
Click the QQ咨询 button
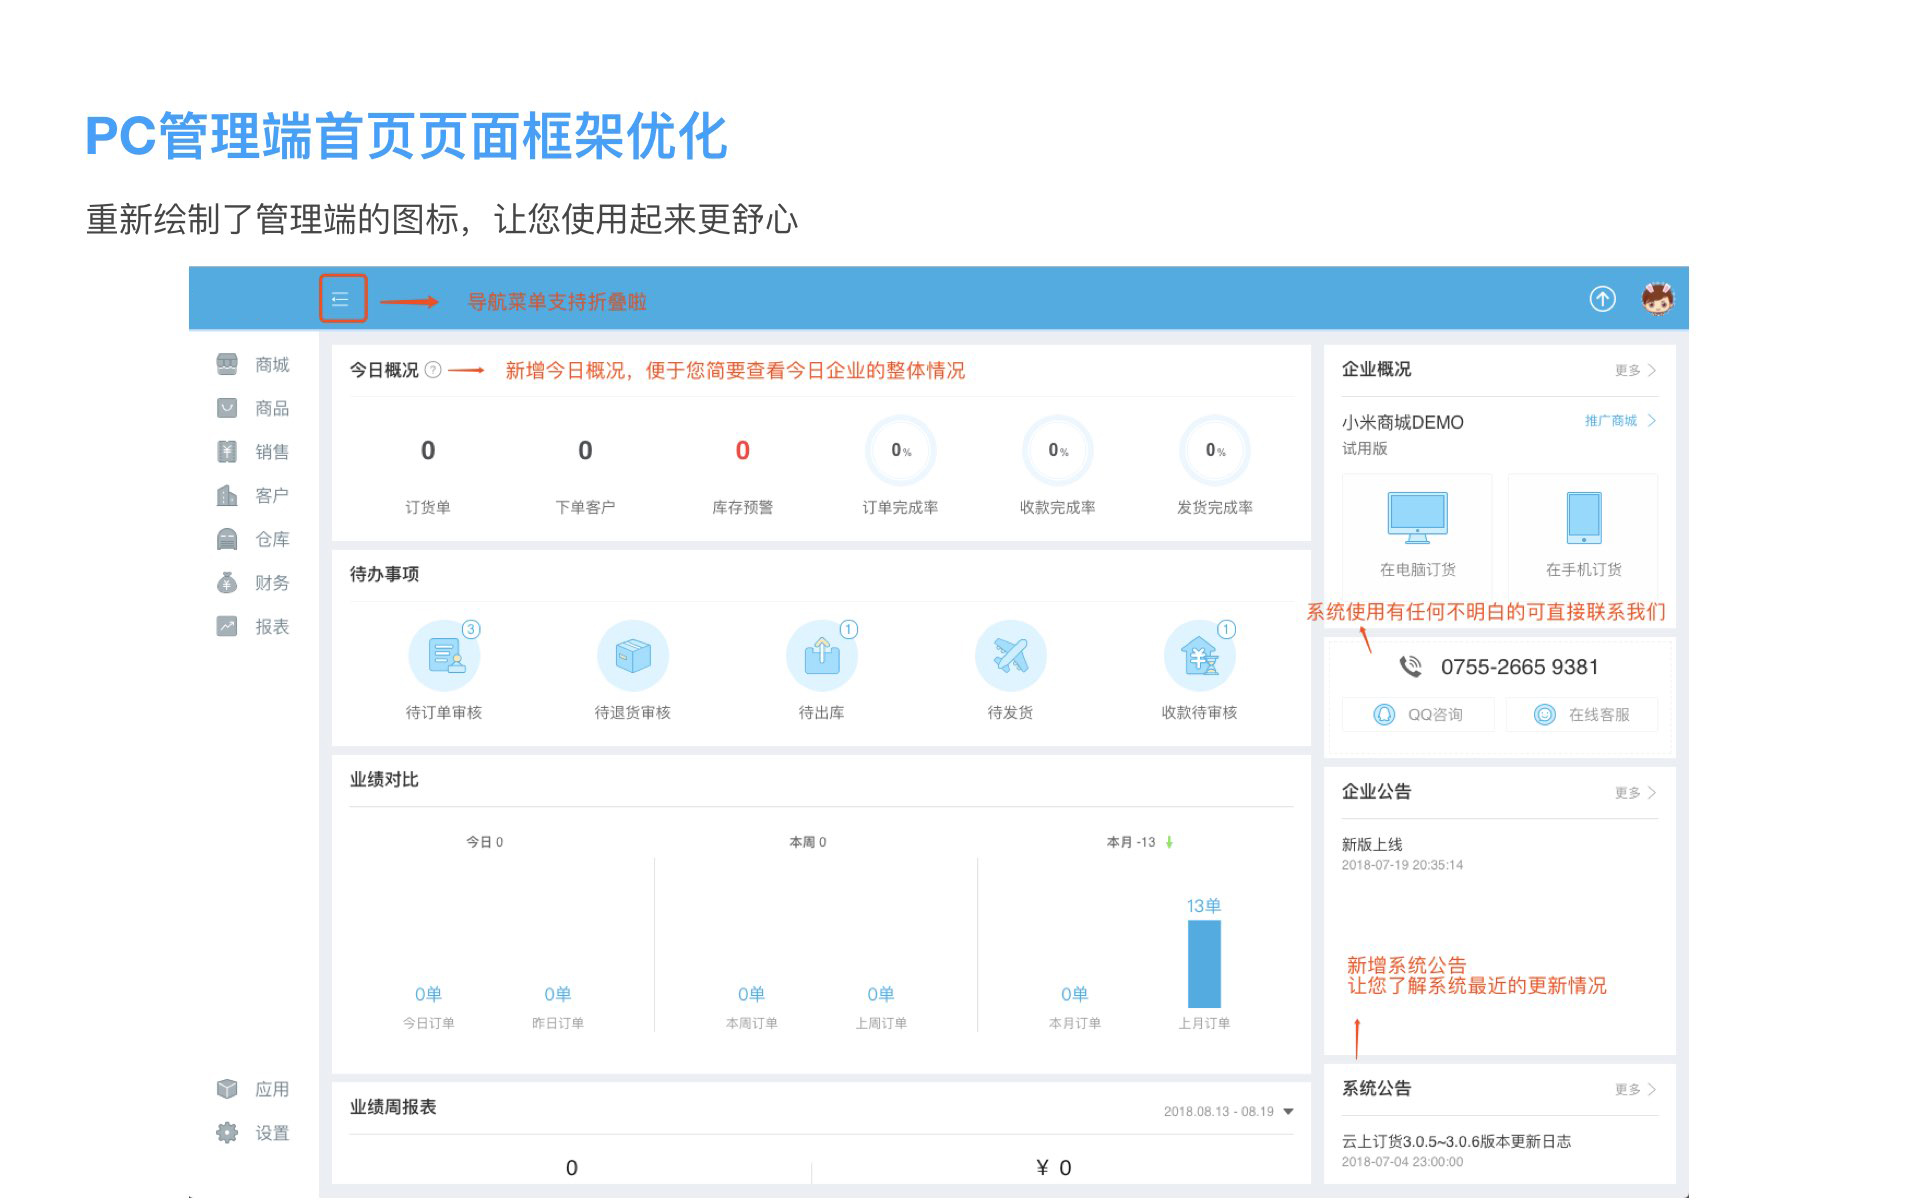[x=1419, y=715]
